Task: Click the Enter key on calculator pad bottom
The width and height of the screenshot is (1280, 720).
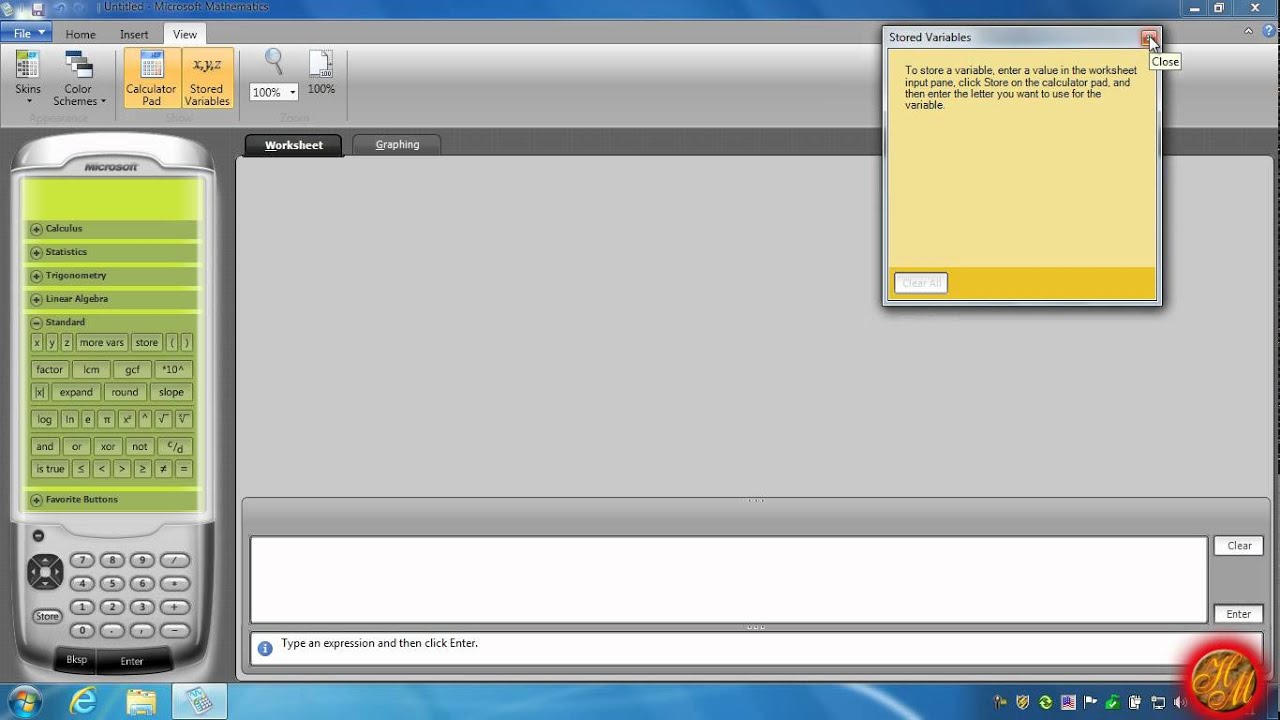Action: tap(132, 661)
